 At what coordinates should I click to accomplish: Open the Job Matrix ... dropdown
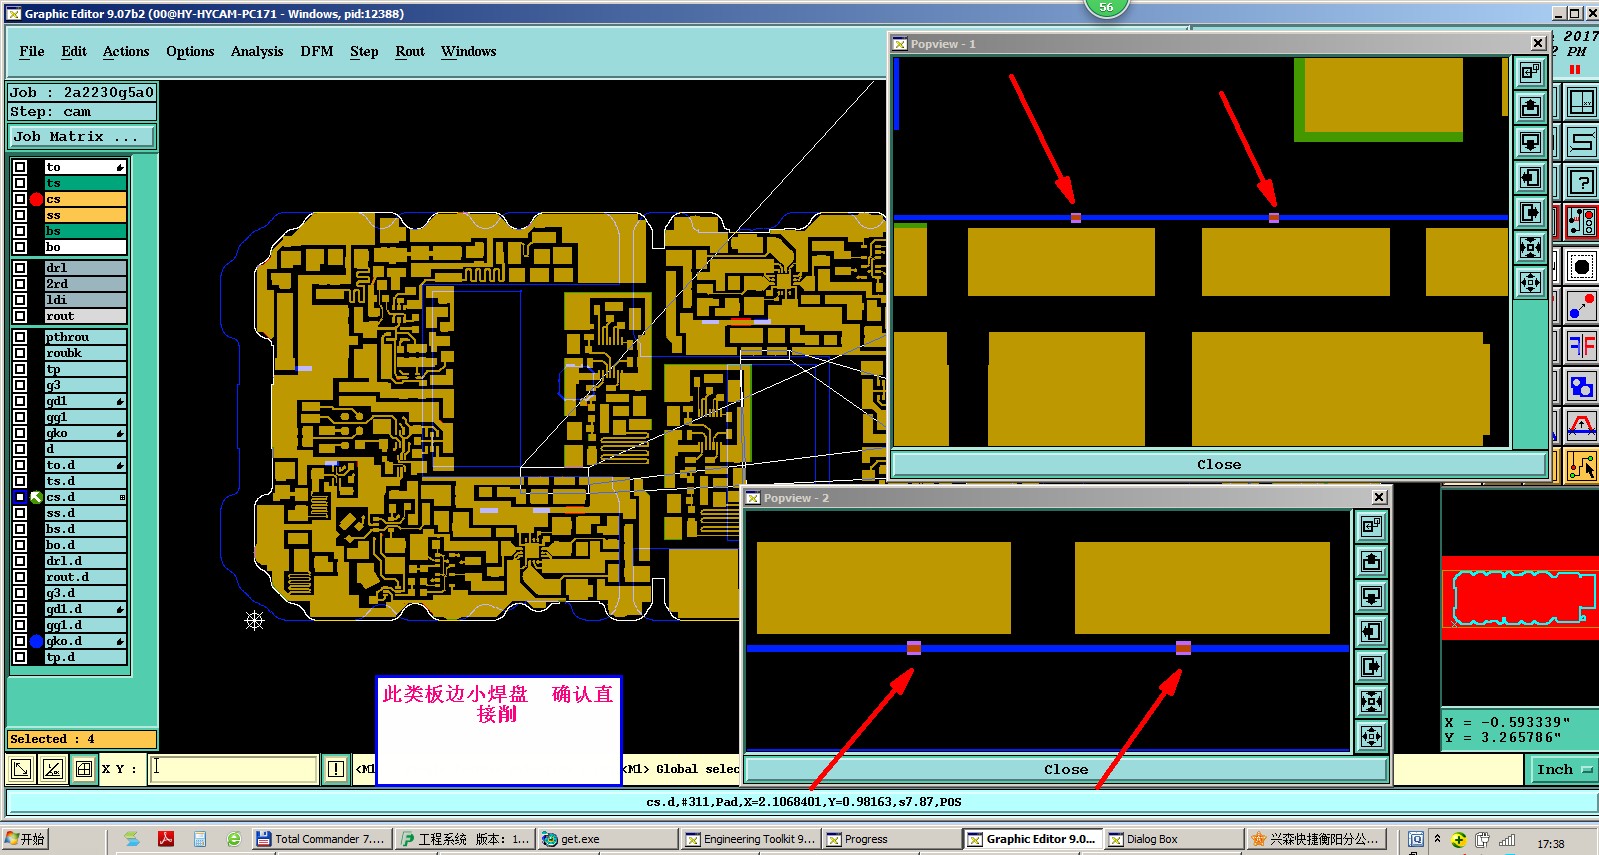[82, 137]
